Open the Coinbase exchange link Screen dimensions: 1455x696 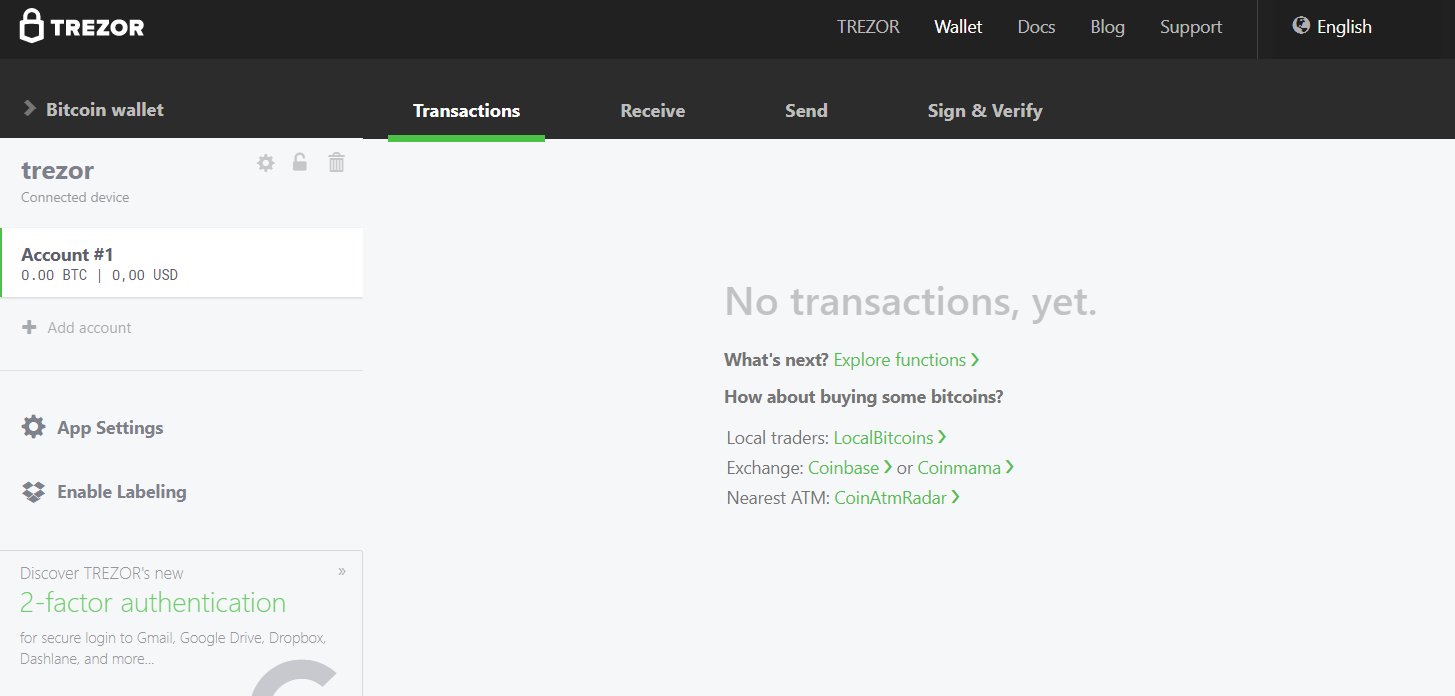point(850,468)
